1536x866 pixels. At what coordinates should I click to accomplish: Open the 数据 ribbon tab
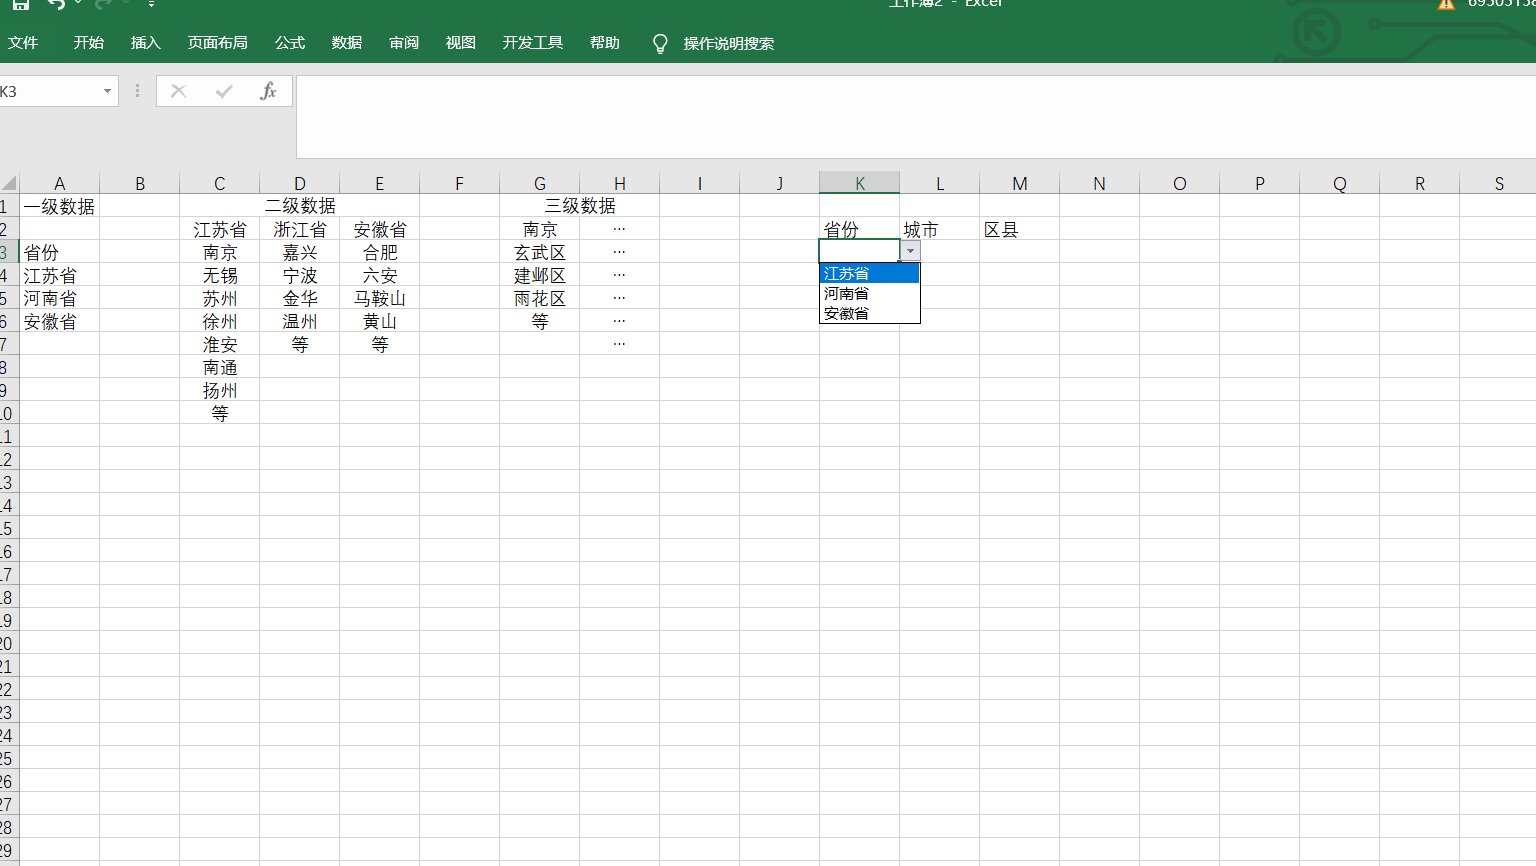click(x=347, y=43)
